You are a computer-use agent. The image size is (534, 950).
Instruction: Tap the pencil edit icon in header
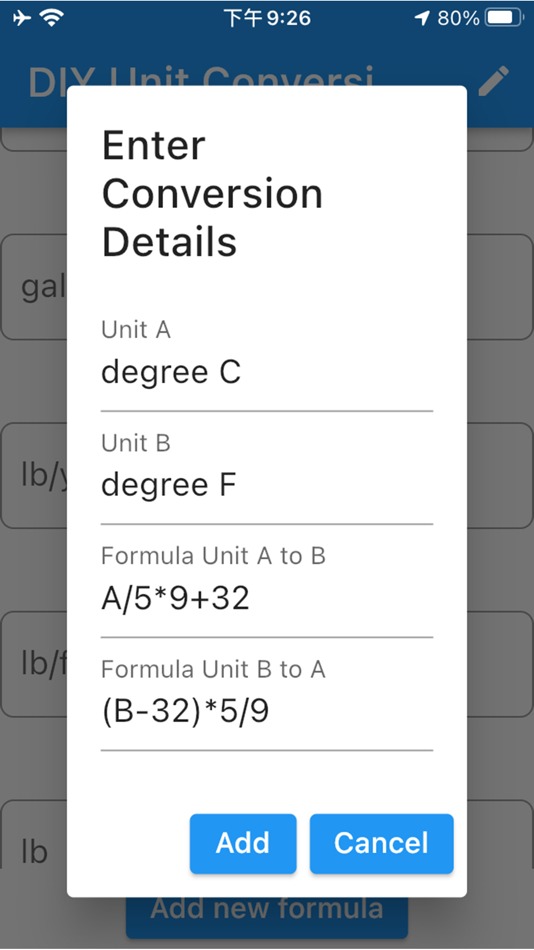coord(493,81)
